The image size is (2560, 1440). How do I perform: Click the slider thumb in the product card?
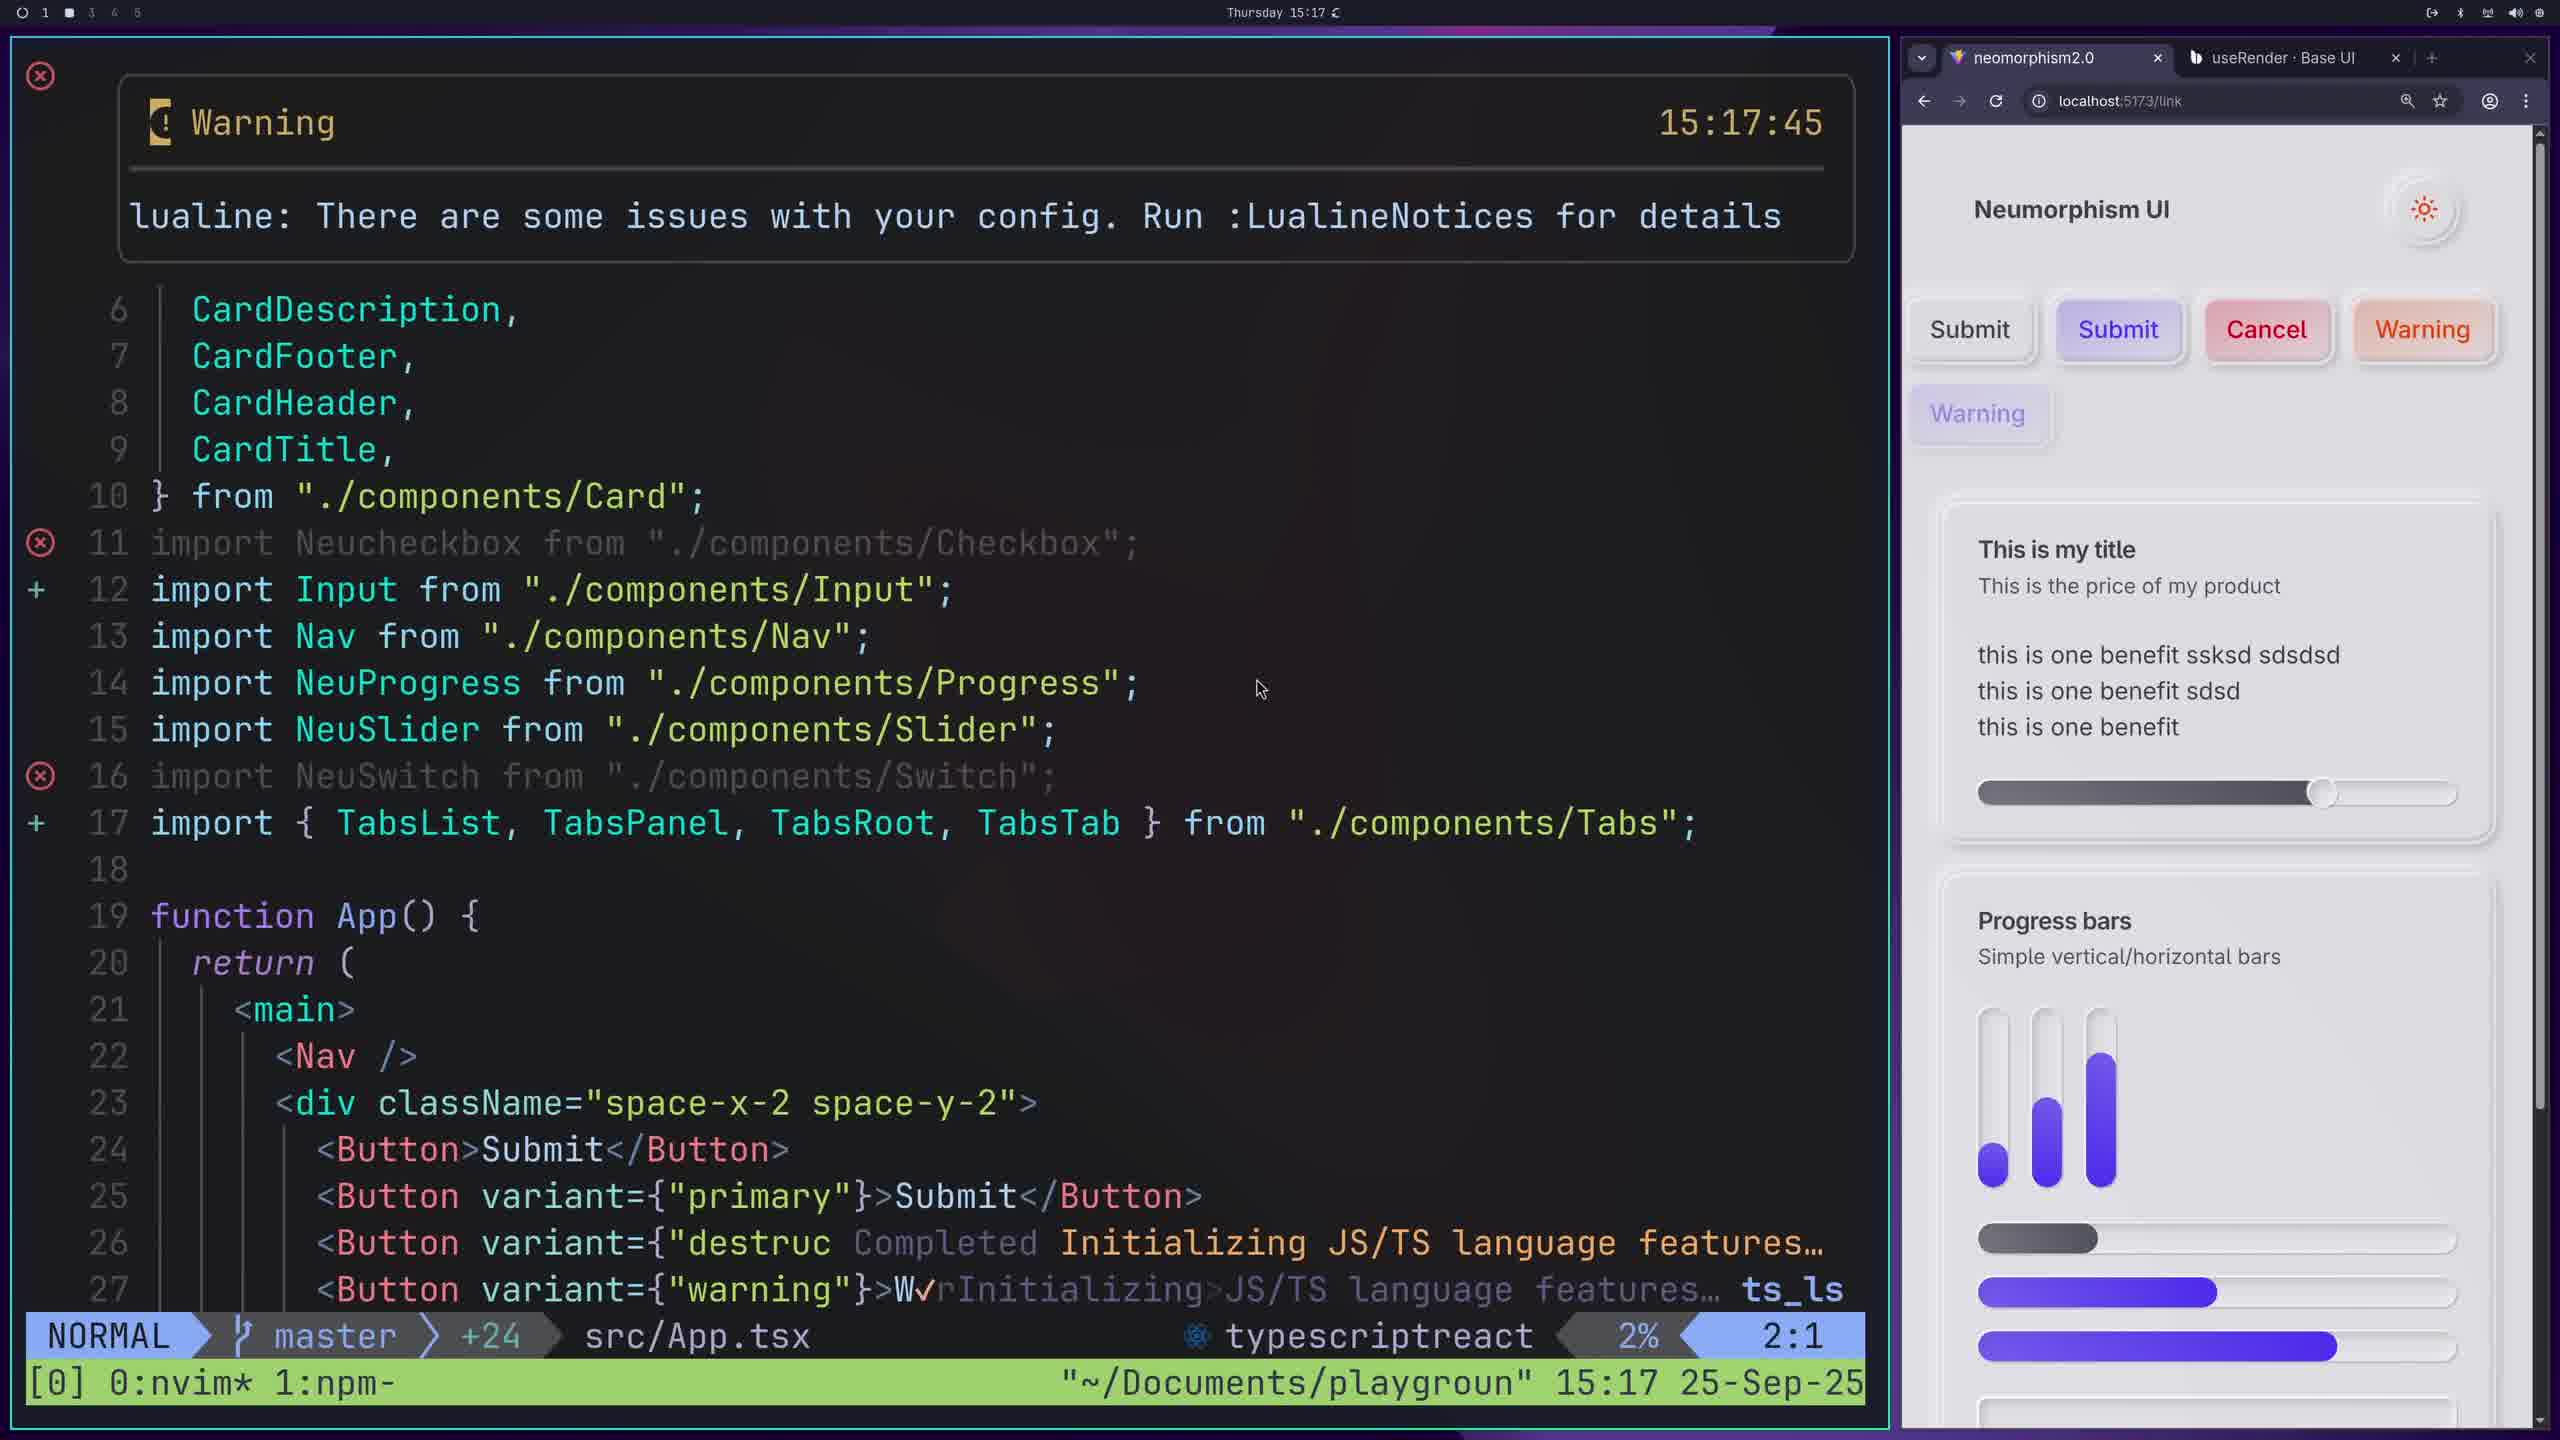pos(2322,794)
